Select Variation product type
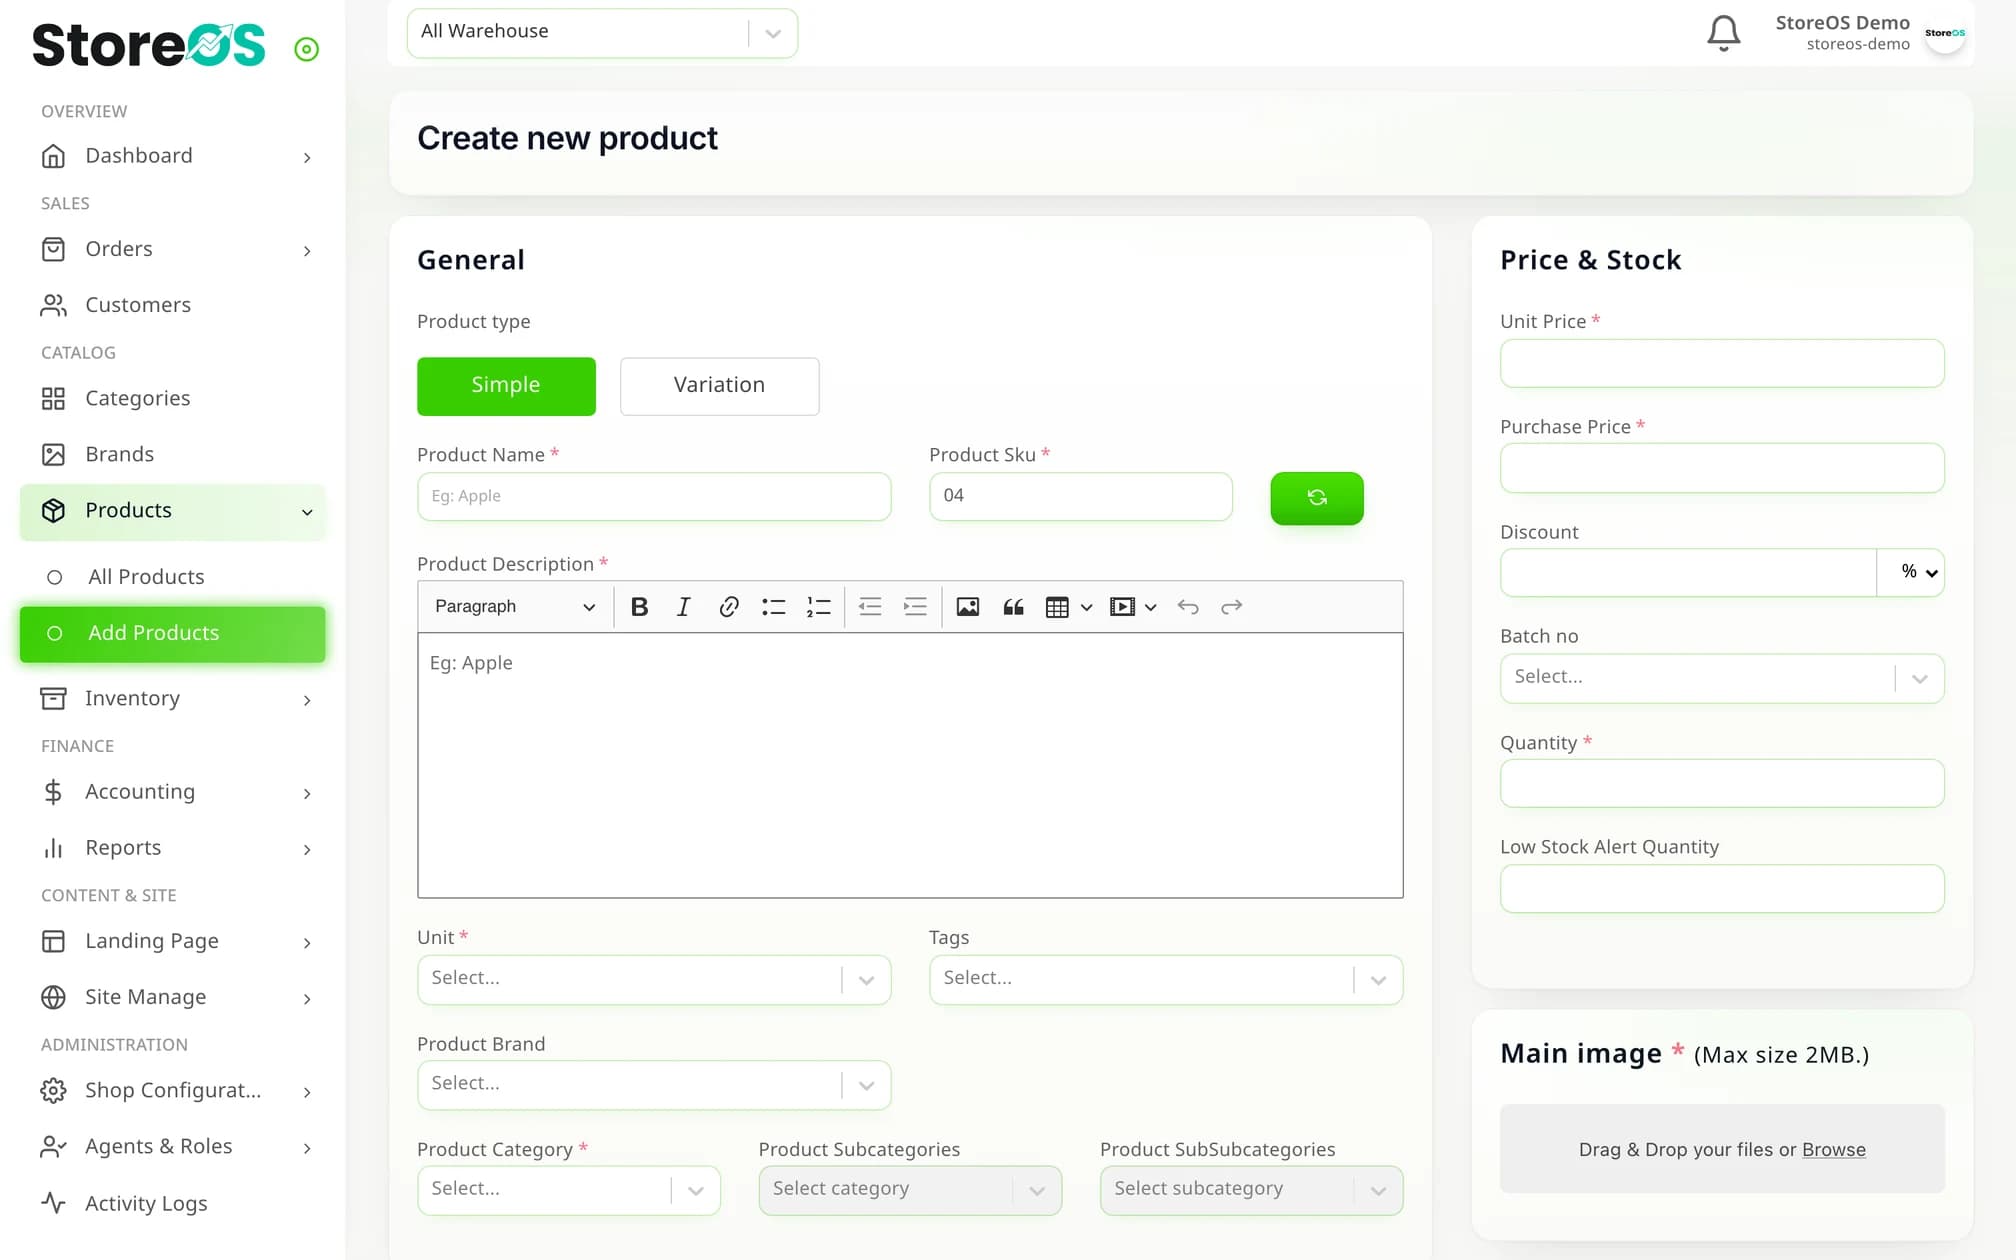Viewport: 2016px width, 1260px height. tap(719, 386)
